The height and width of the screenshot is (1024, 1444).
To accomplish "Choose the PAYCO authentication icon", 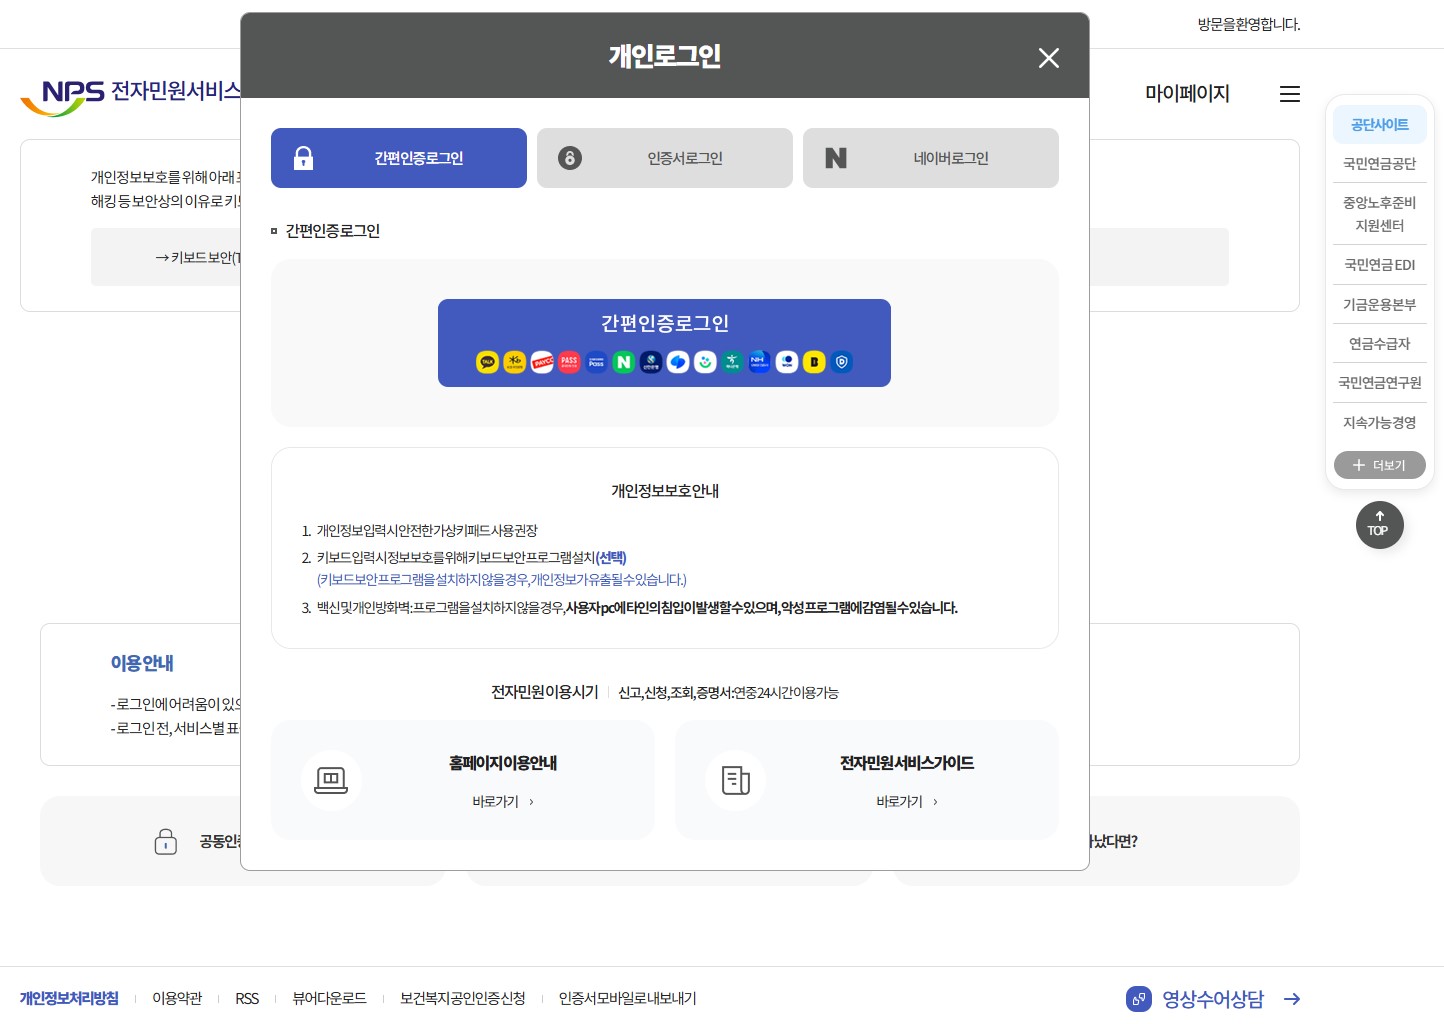I will [x=542, y=362].
